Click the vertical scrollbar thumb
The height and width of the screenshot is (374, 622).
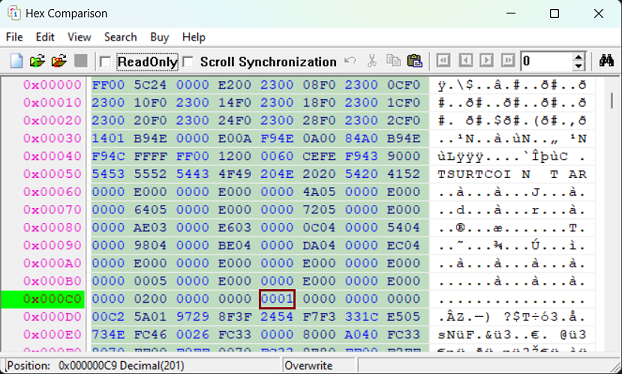pos(612,101)
